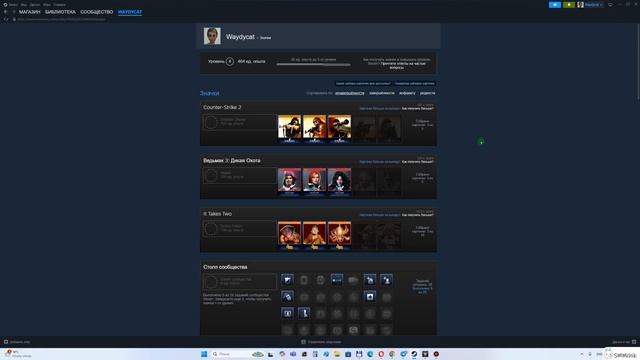Sort badges by редкости

[x=427, y=93]
